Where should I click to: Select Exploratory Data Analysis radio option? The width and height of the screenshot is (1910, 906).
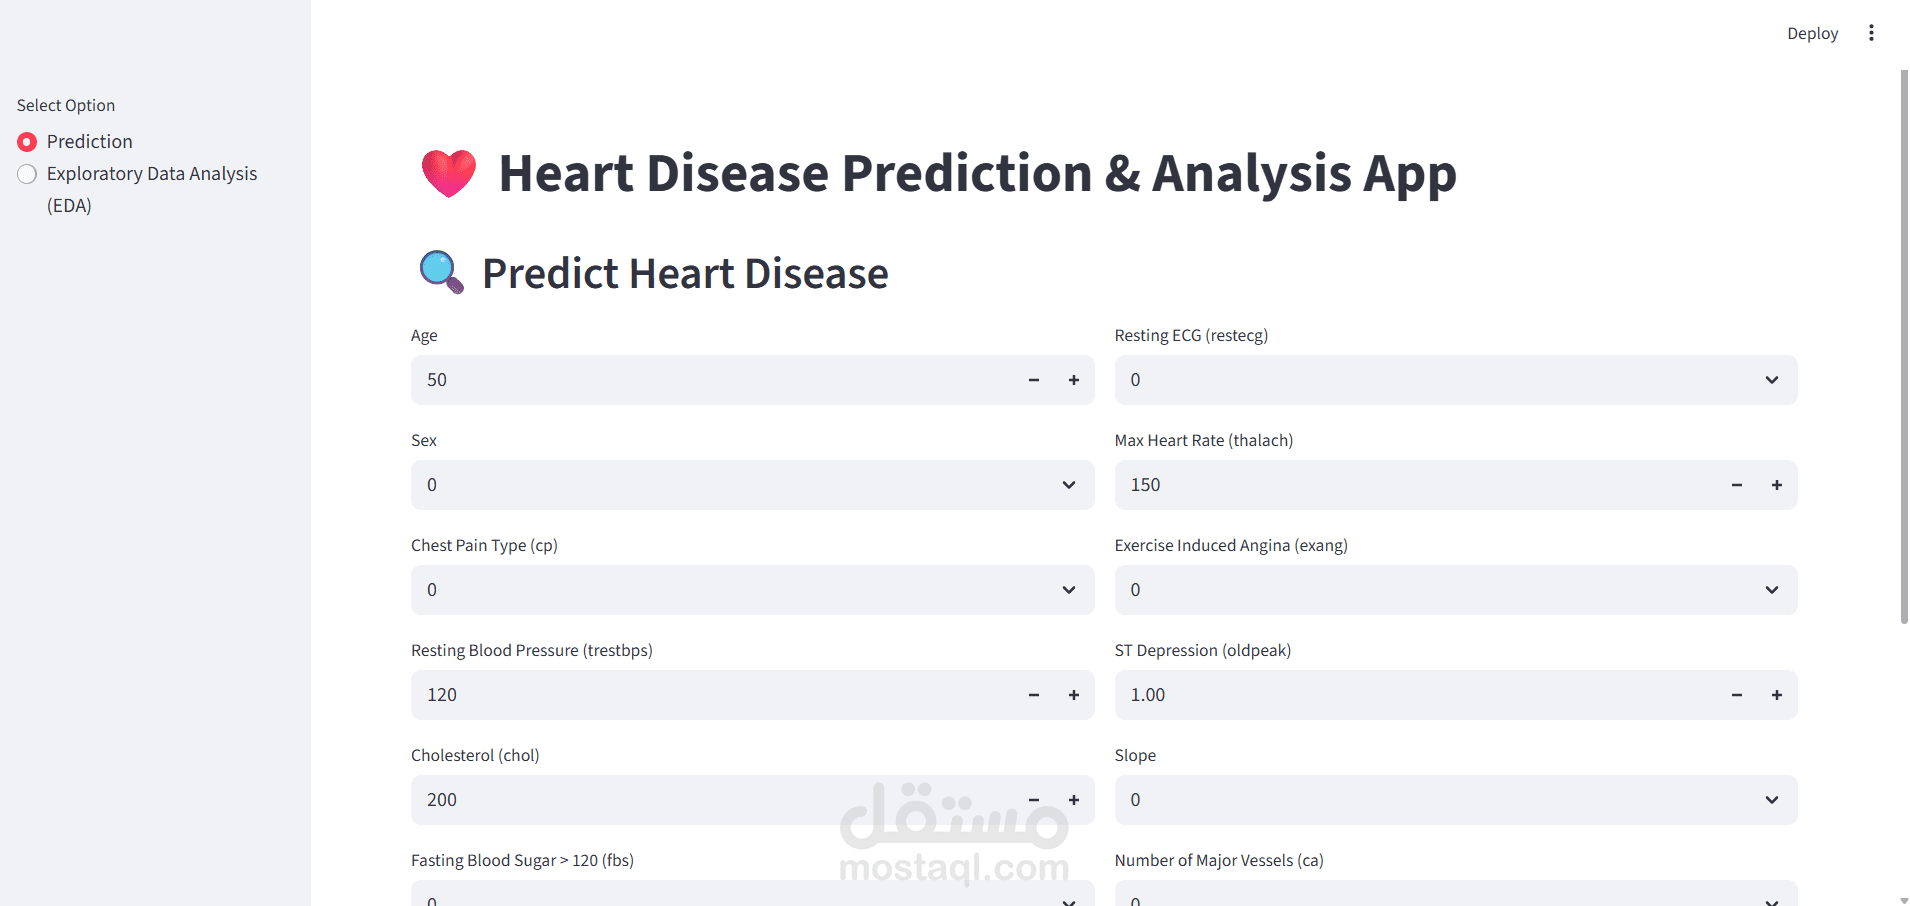click(27, 174)
